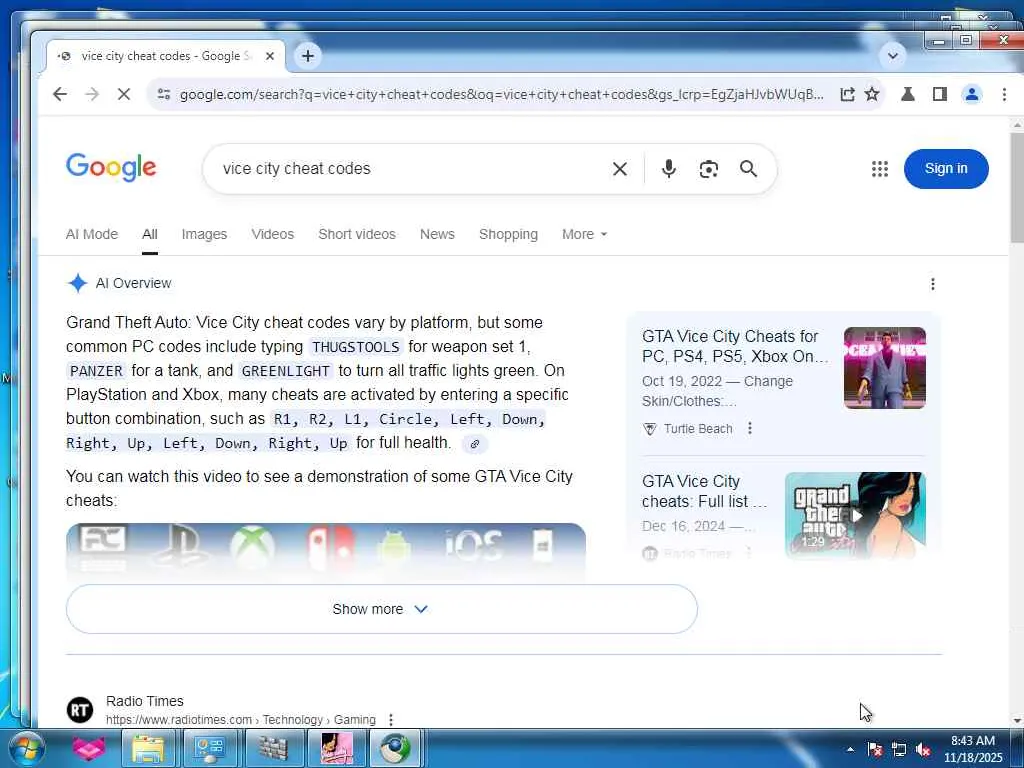Open source link chip after full health
1024x768 pixels.
[475, 444]
